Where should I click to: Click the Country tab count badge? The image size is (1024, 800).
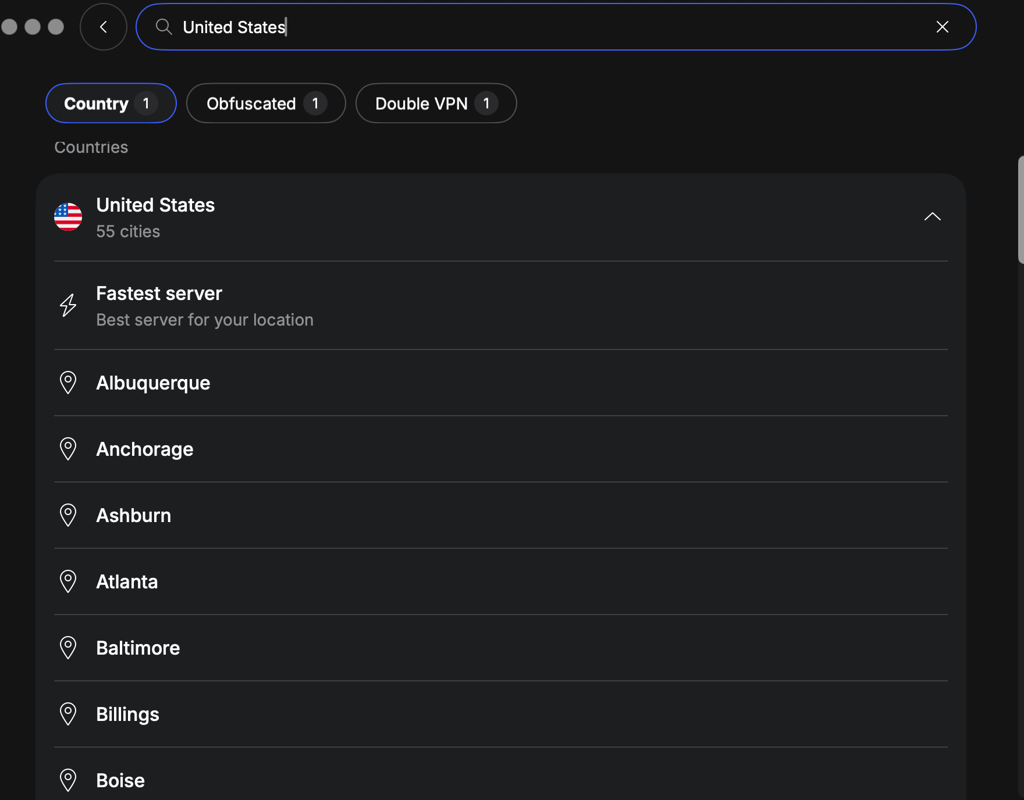pyautogui.click(x=146, y=103)
